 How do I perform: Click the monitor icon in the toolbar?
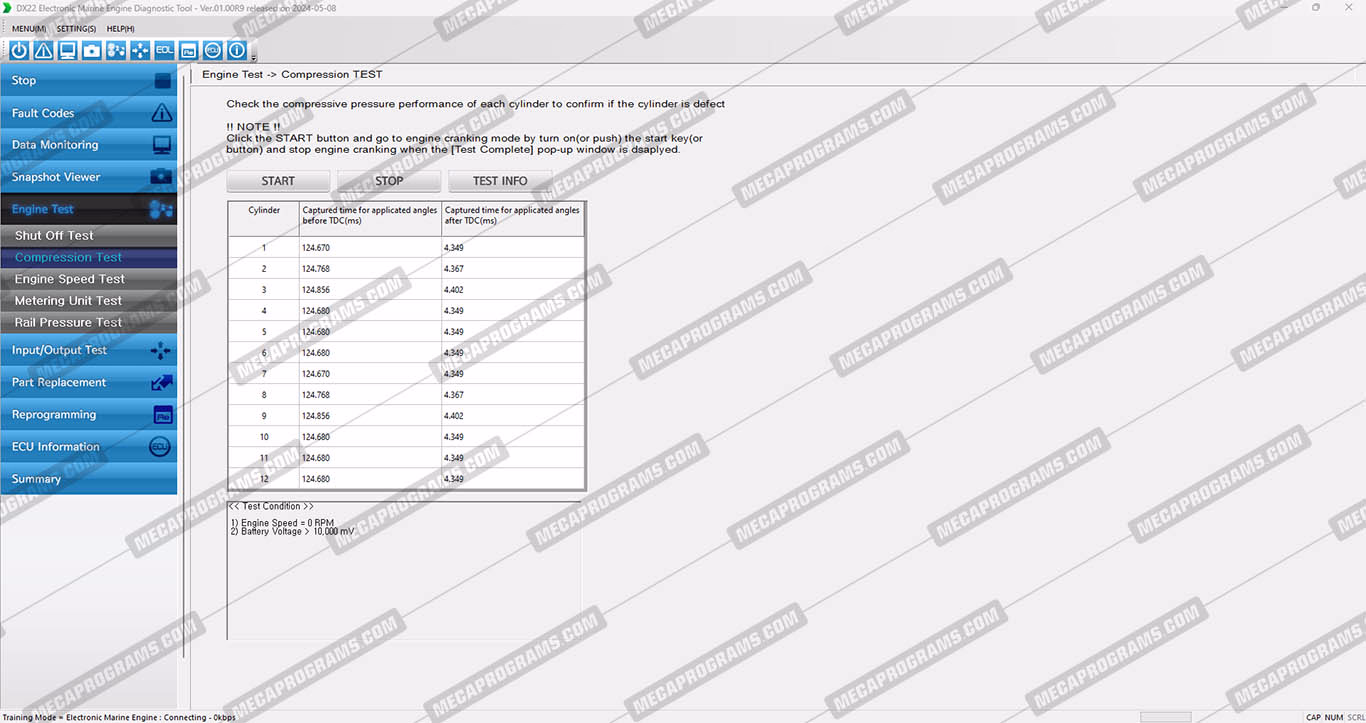67,50
